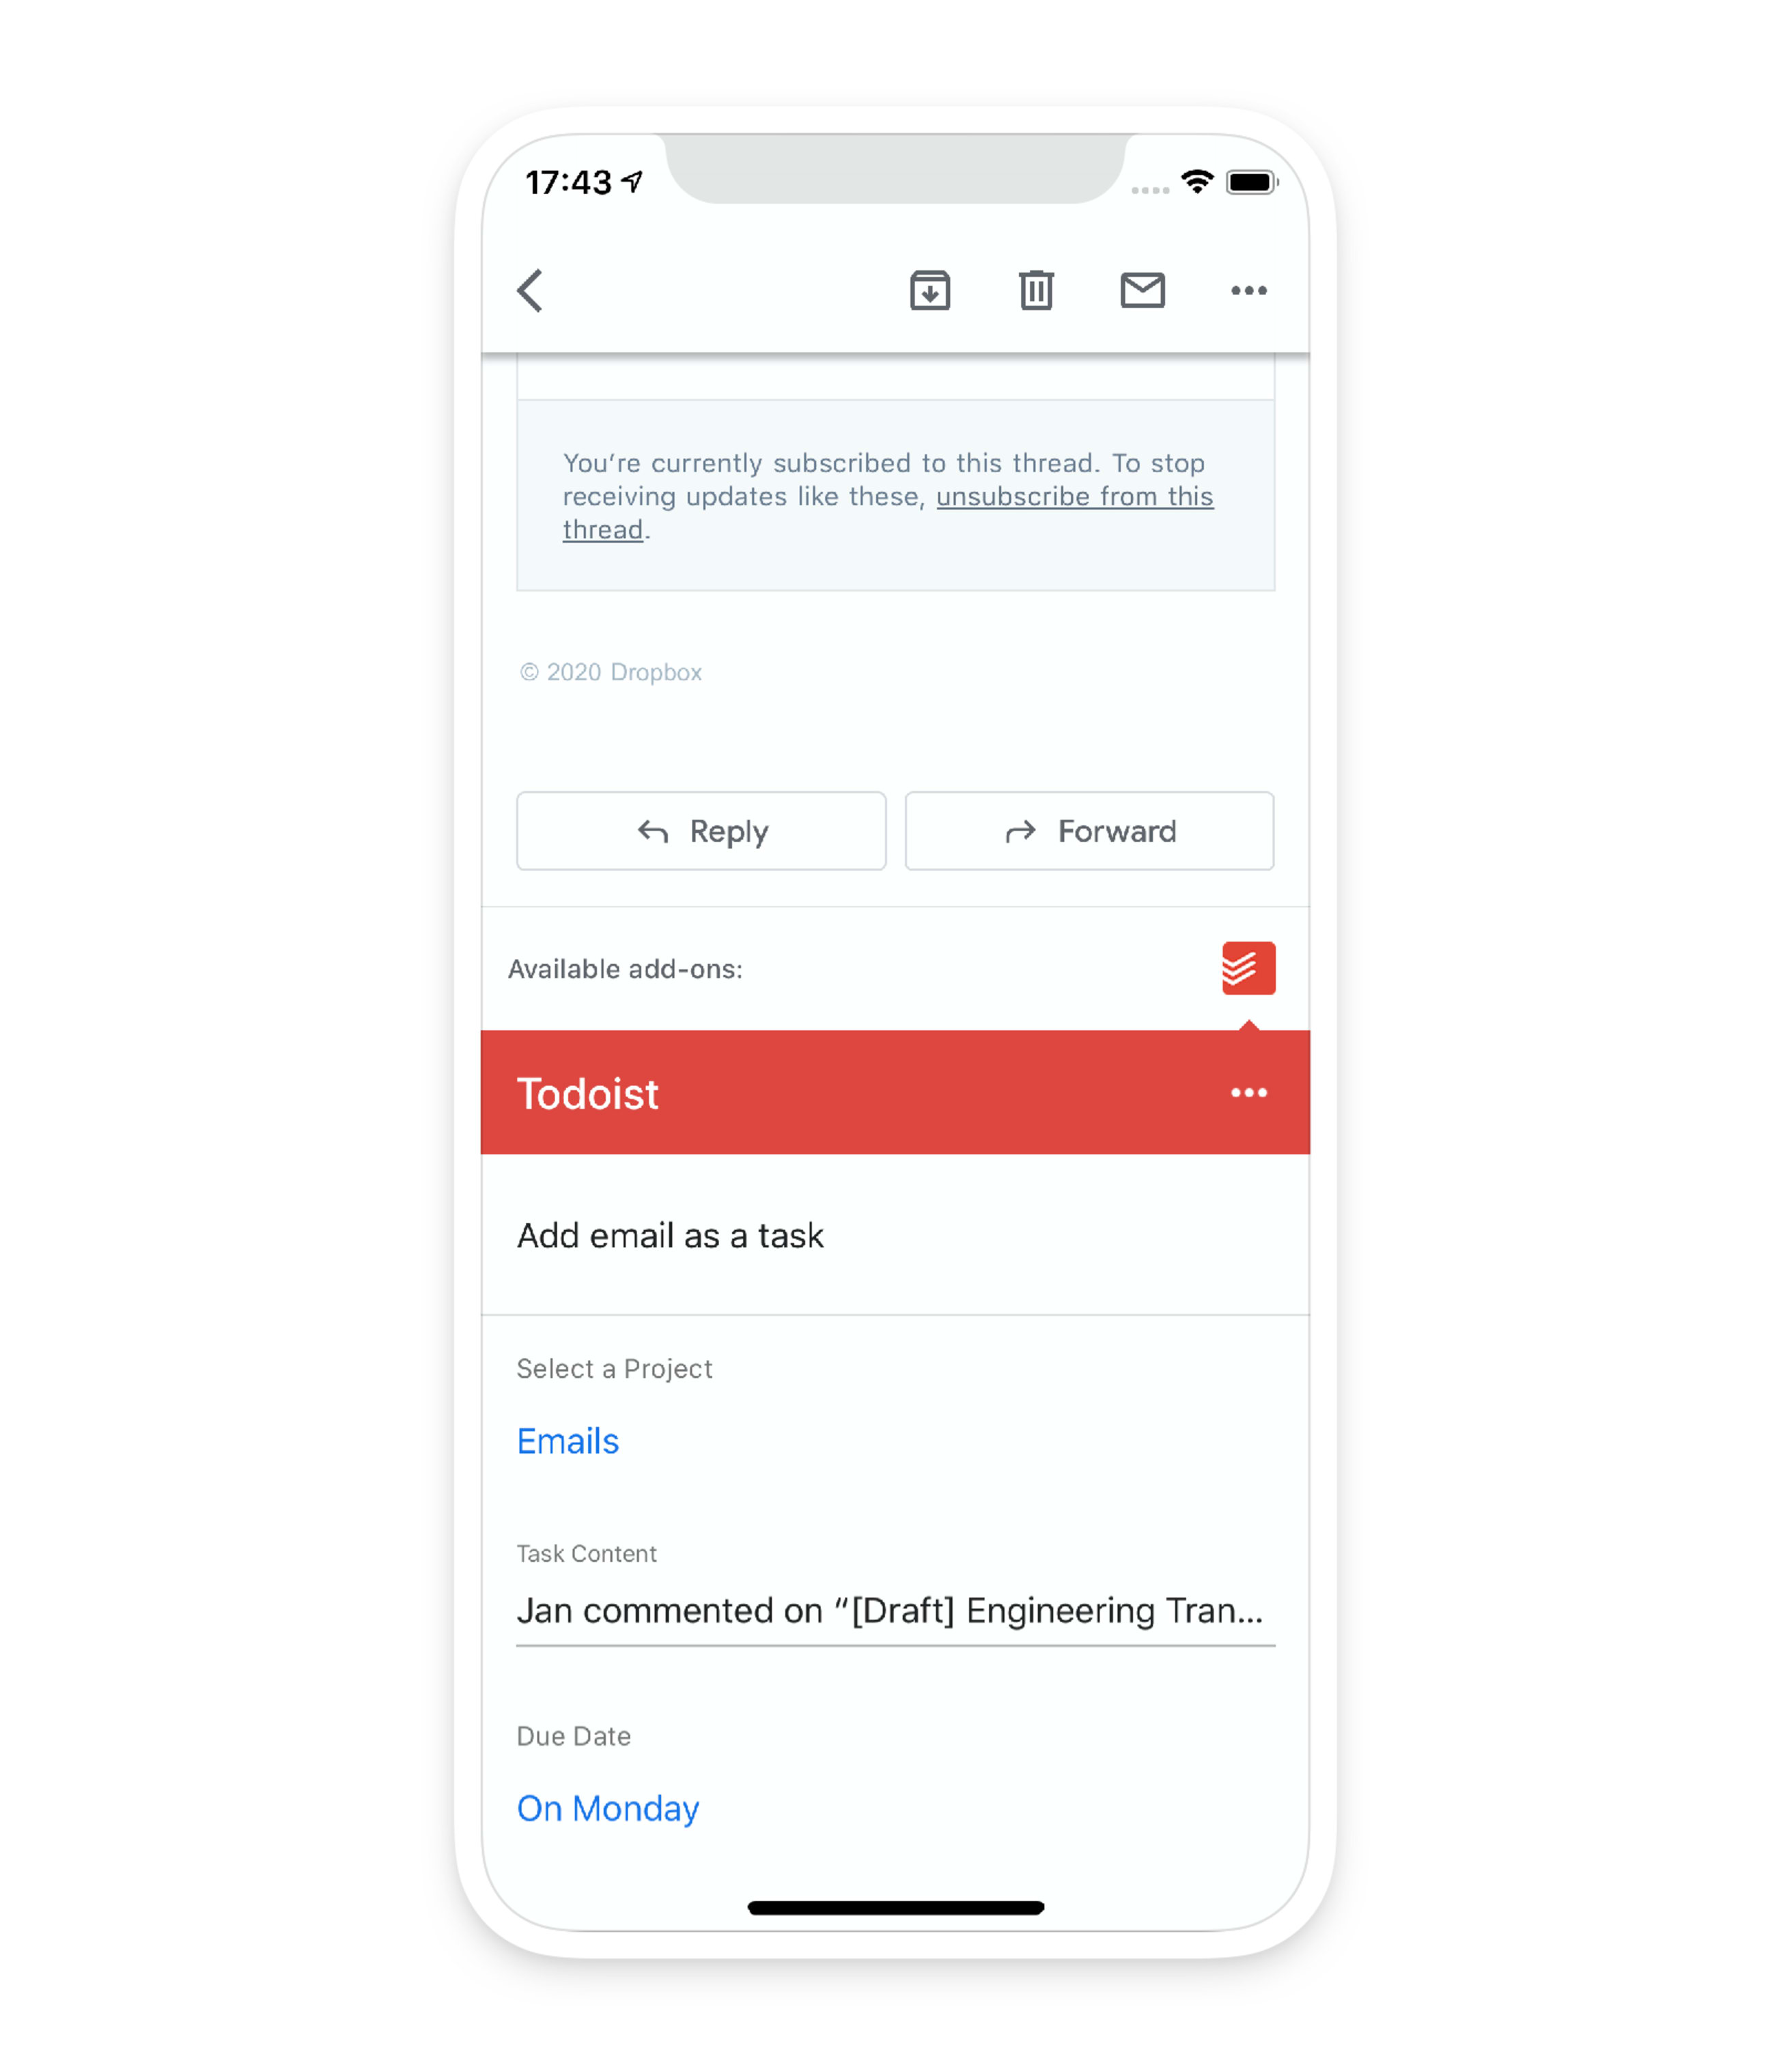This screenshot has width=1792, height=2065.
Task: Click the Reply button
Action: point(700,829)
